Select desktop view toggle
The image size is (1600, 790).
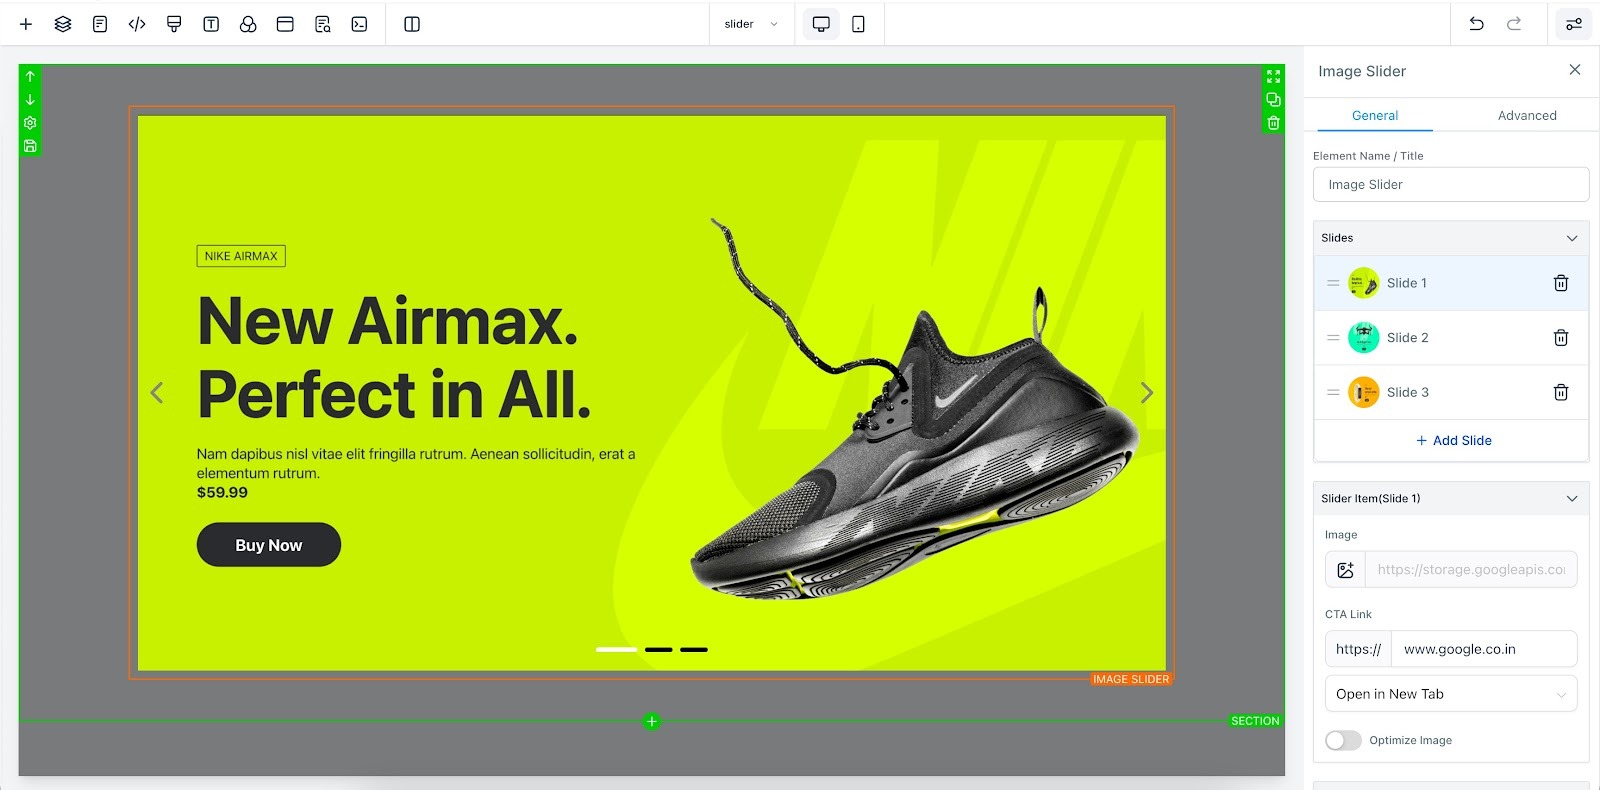tap(821, 24)
